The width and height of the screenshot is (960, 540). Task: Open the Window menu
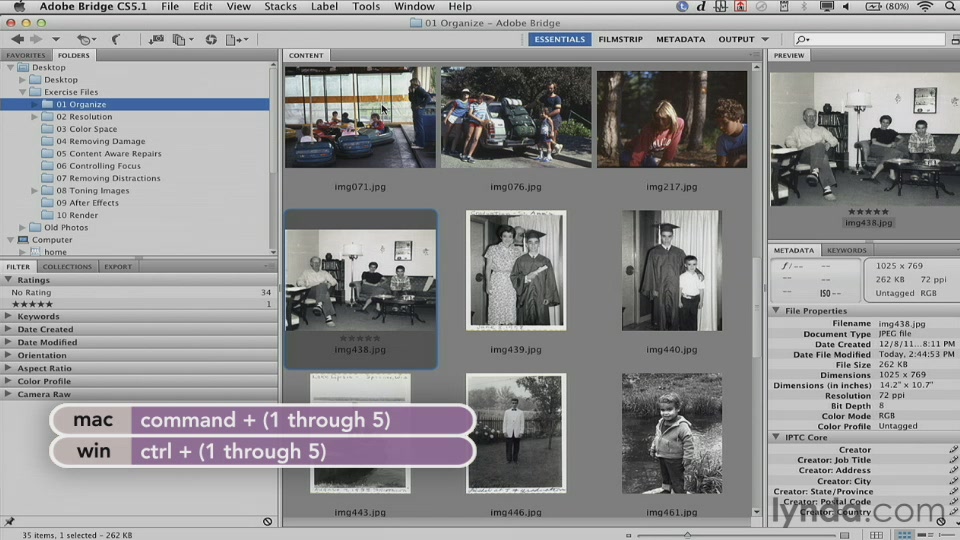pyautogui.click(x=414, y=7)
